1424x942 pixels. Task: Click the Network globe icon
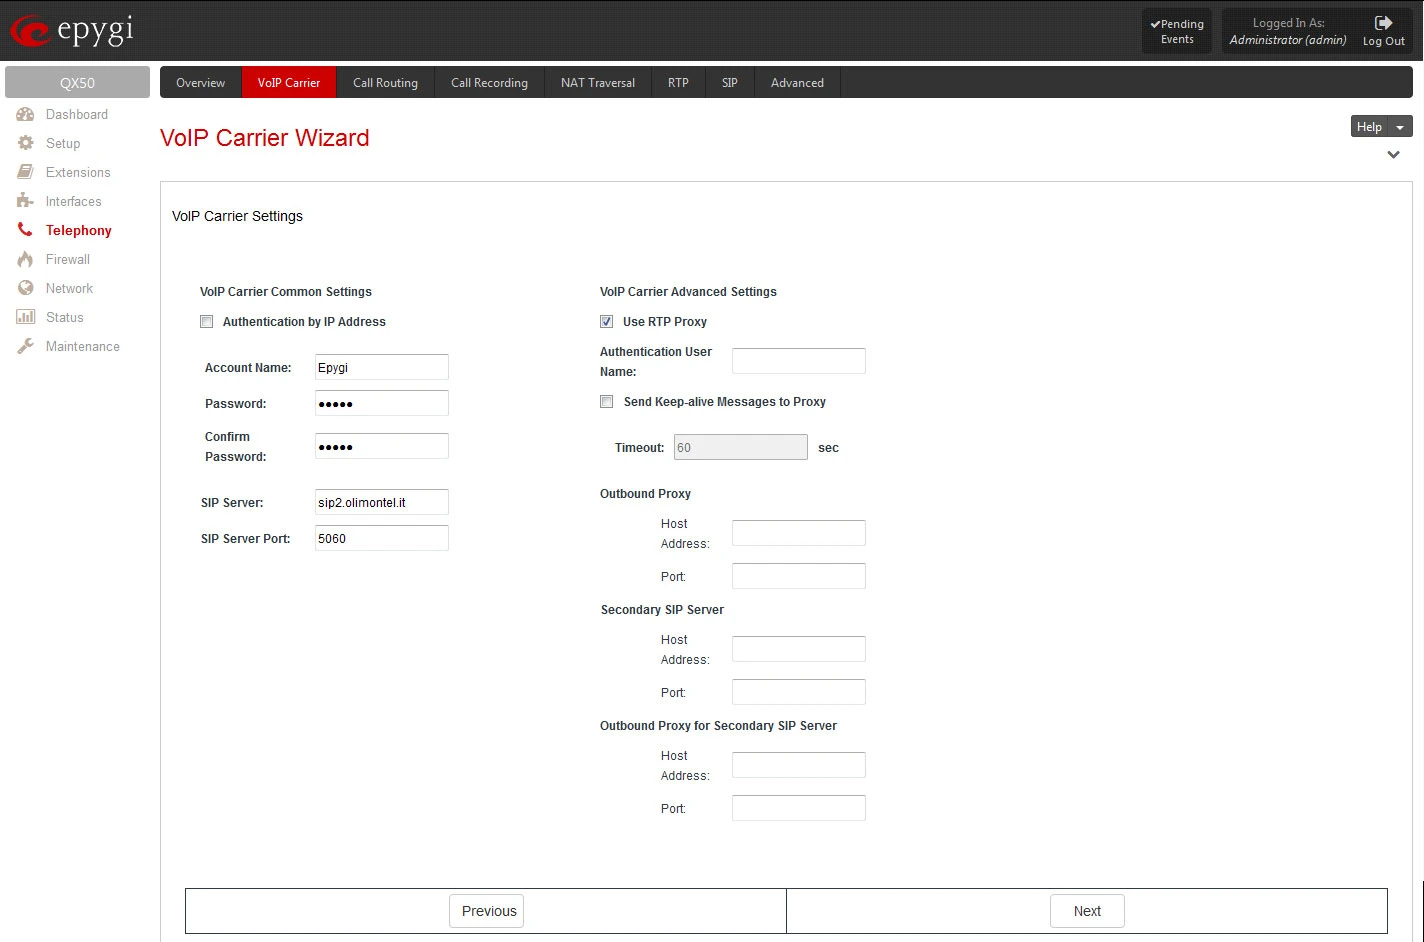pyautogui.click(x=26, y=288)
